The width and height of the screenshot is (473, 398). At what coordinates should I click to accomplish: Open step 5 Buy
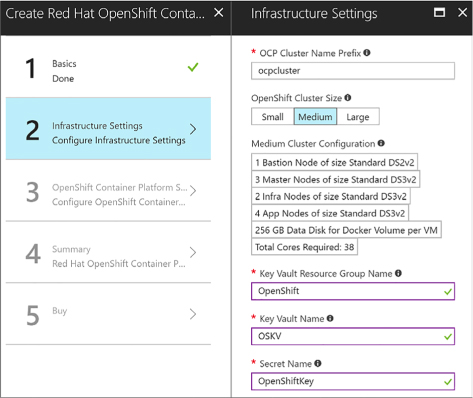[x=108, y=314]
